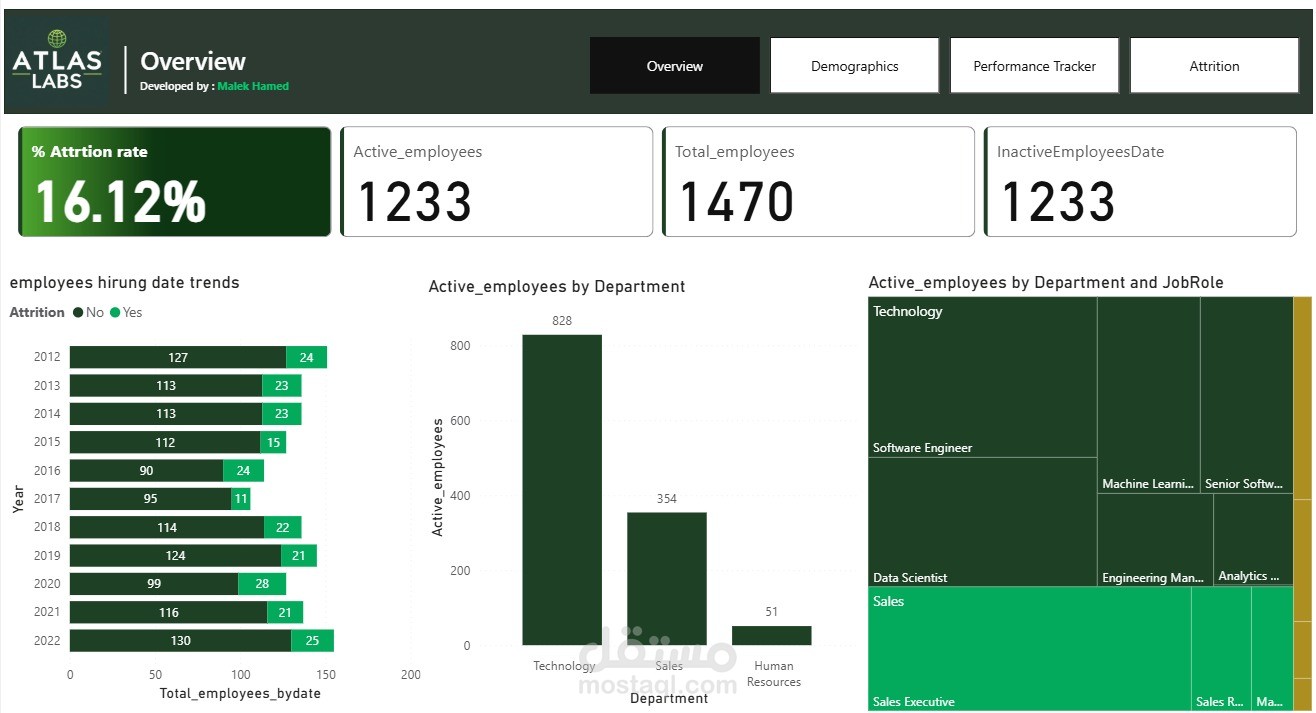This screenshot has width=1316, height=713.
Task: Select the Overview navigation button
Action: 674,65
